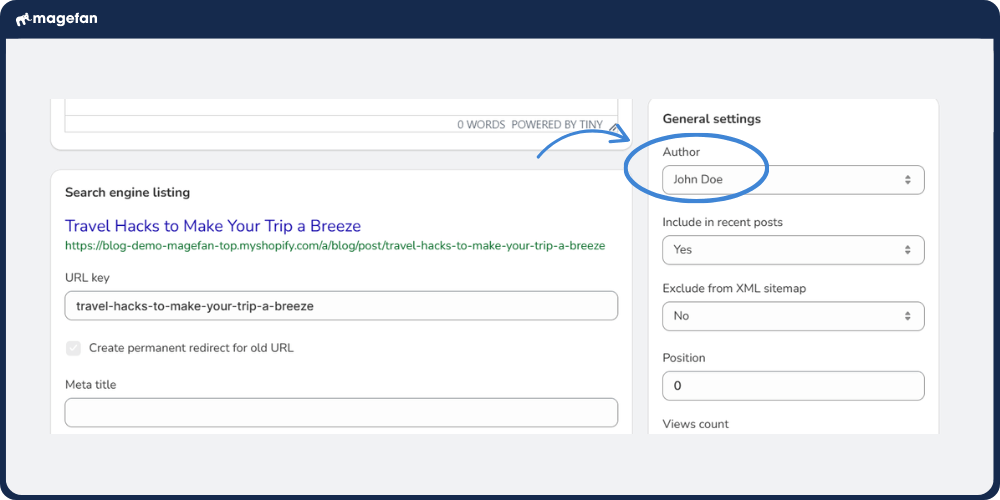Open the green blog post URL preview
The image size is (1000, 500).
pyautogui.click(x=335, y=245)
